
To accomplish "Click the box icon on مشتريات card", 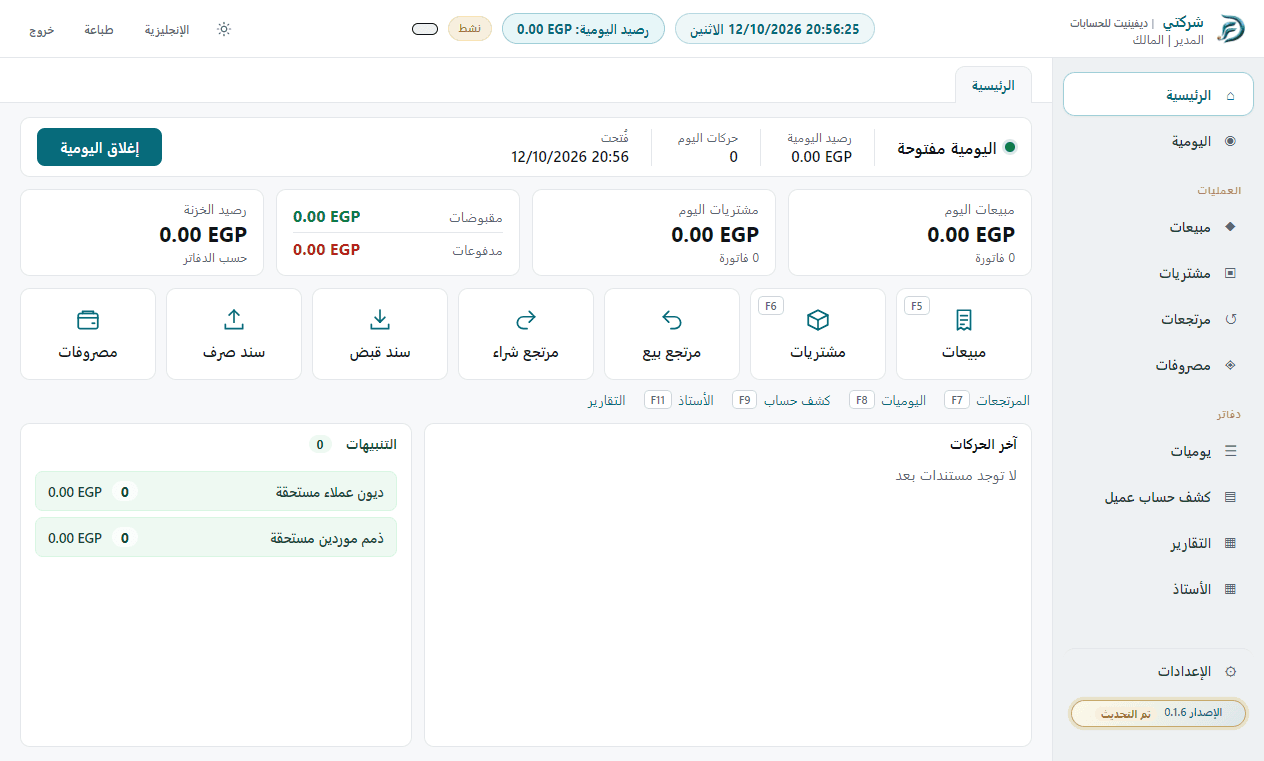I will pos(818,320).
